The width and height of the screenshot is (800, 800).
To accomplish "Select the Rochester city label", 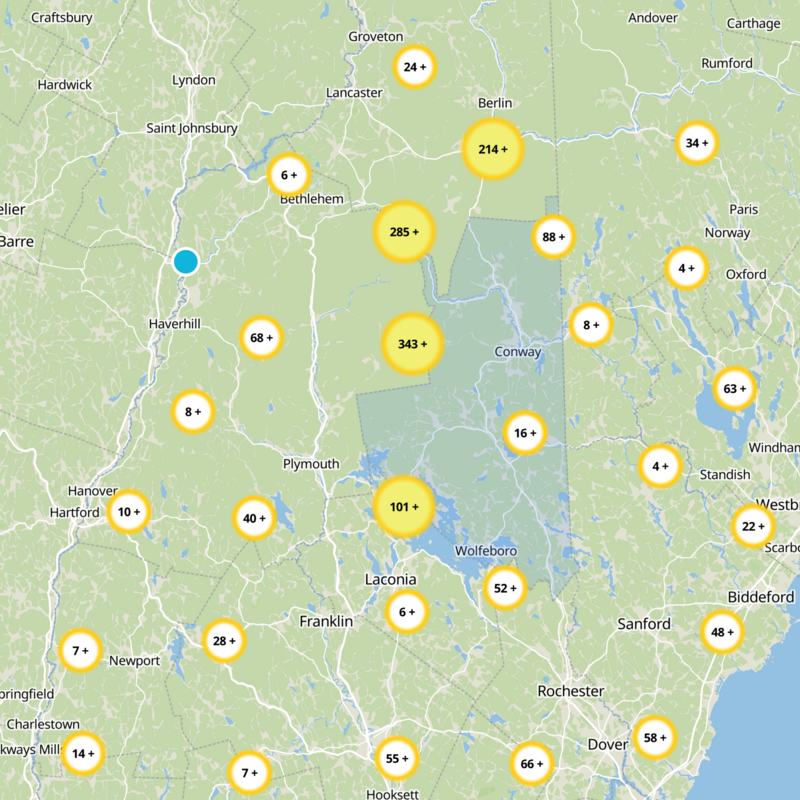I will pyautogui.click(x=570, y=691).
